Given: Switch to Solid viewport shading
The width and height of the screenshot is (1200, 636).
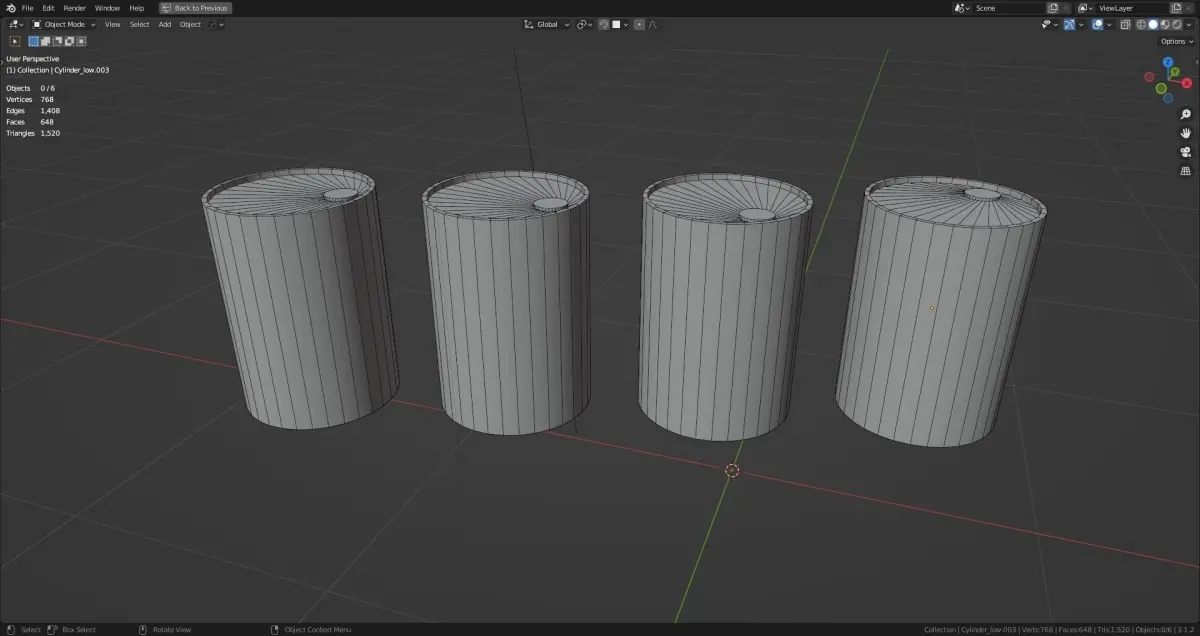Looking at the screenshot, I should click(1153, 25).
